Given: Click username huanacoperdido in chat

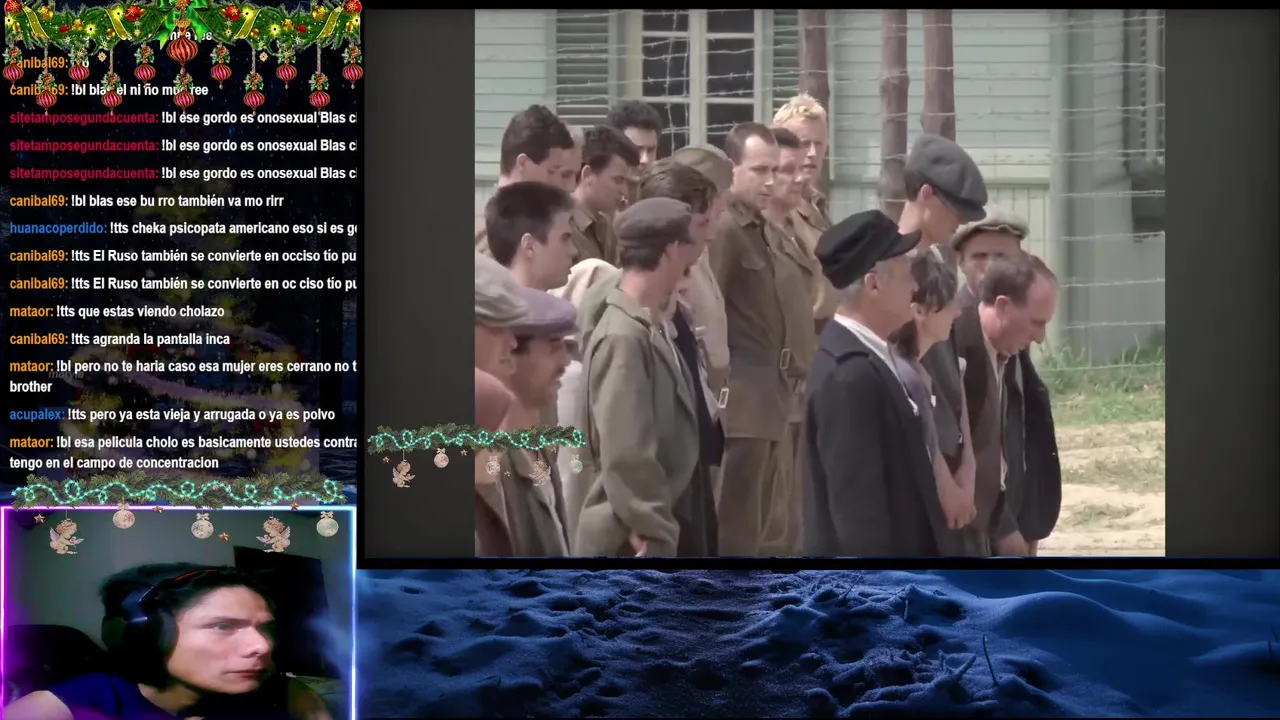Looking at the screenshot, I should [x=57, y=228].
